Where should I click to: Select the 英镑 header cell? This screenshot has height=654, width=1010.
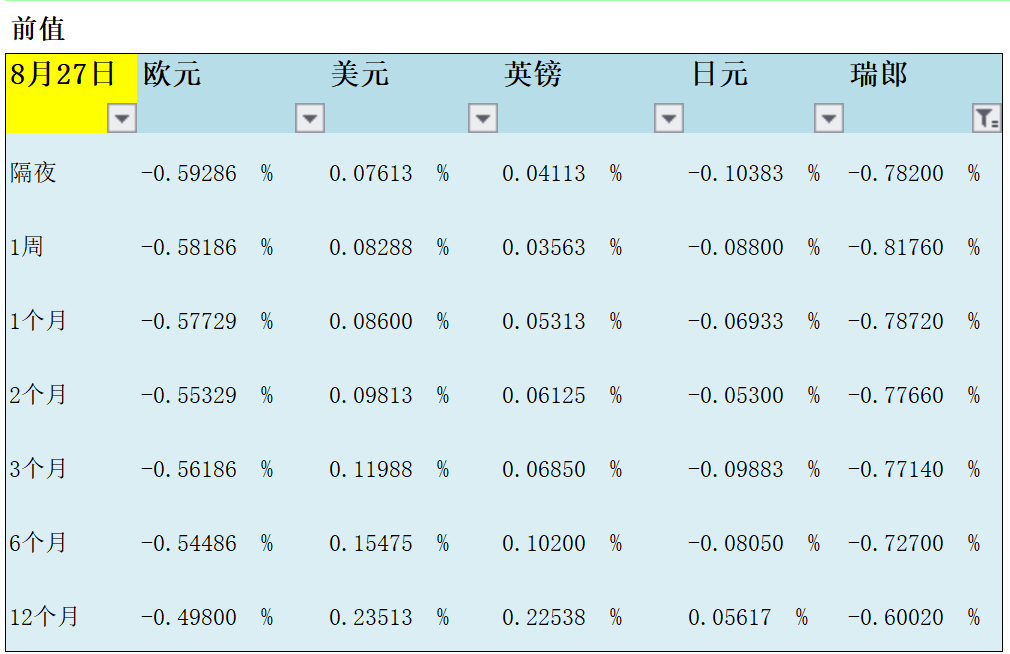click(533, 75)
